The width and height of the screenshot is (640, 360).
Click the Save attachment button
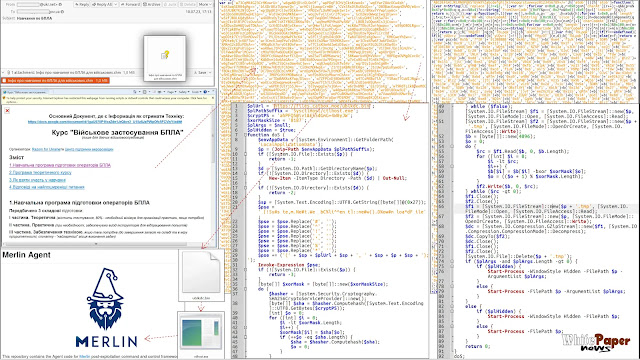pos(200,72)
